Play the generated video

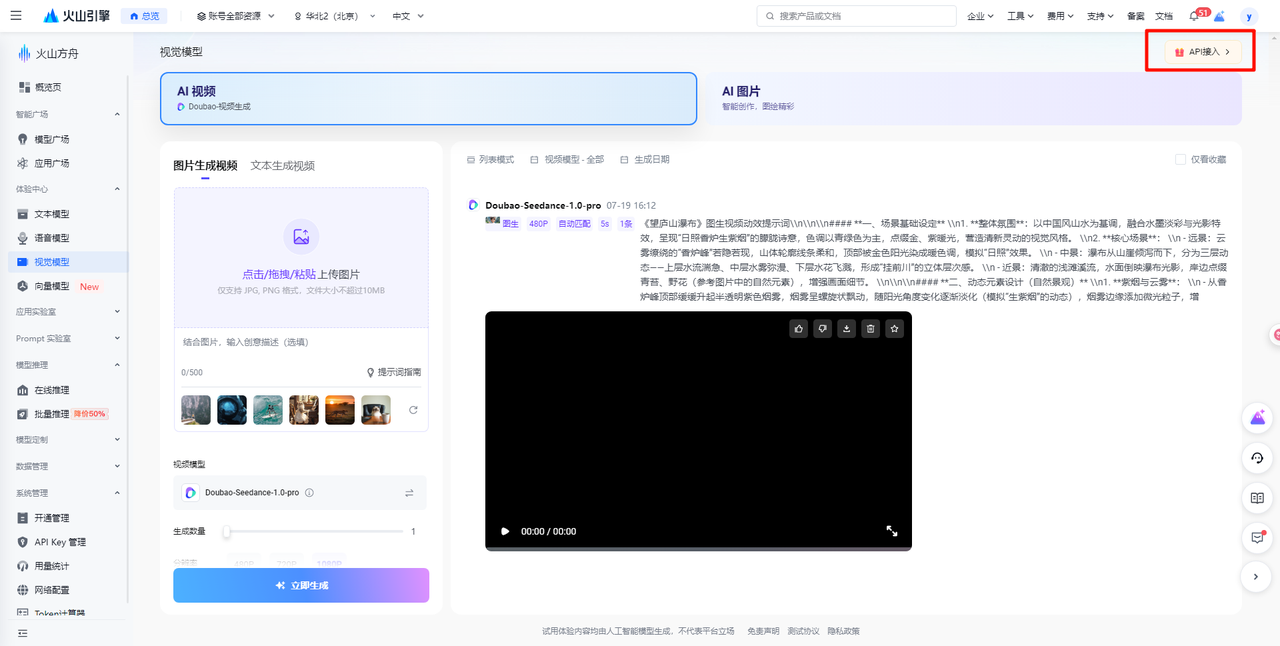(x=505, y=531)
